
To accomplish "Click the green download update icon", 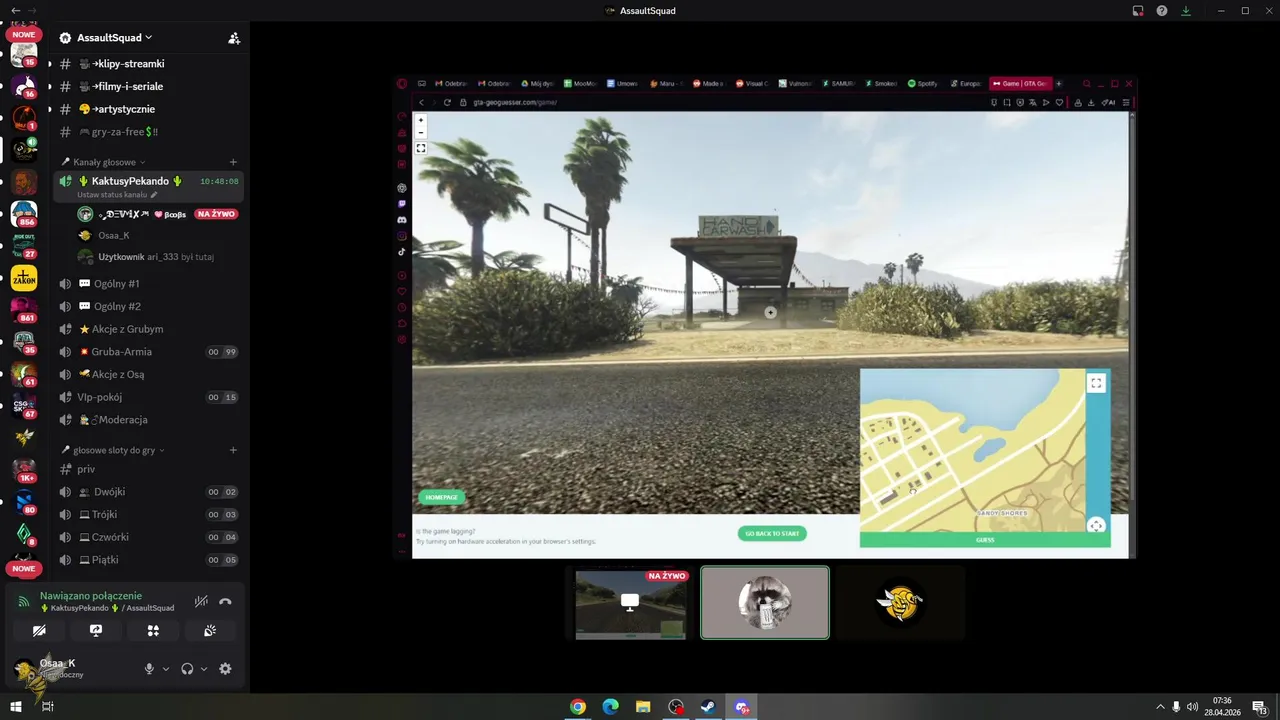I will point(1186,11).
